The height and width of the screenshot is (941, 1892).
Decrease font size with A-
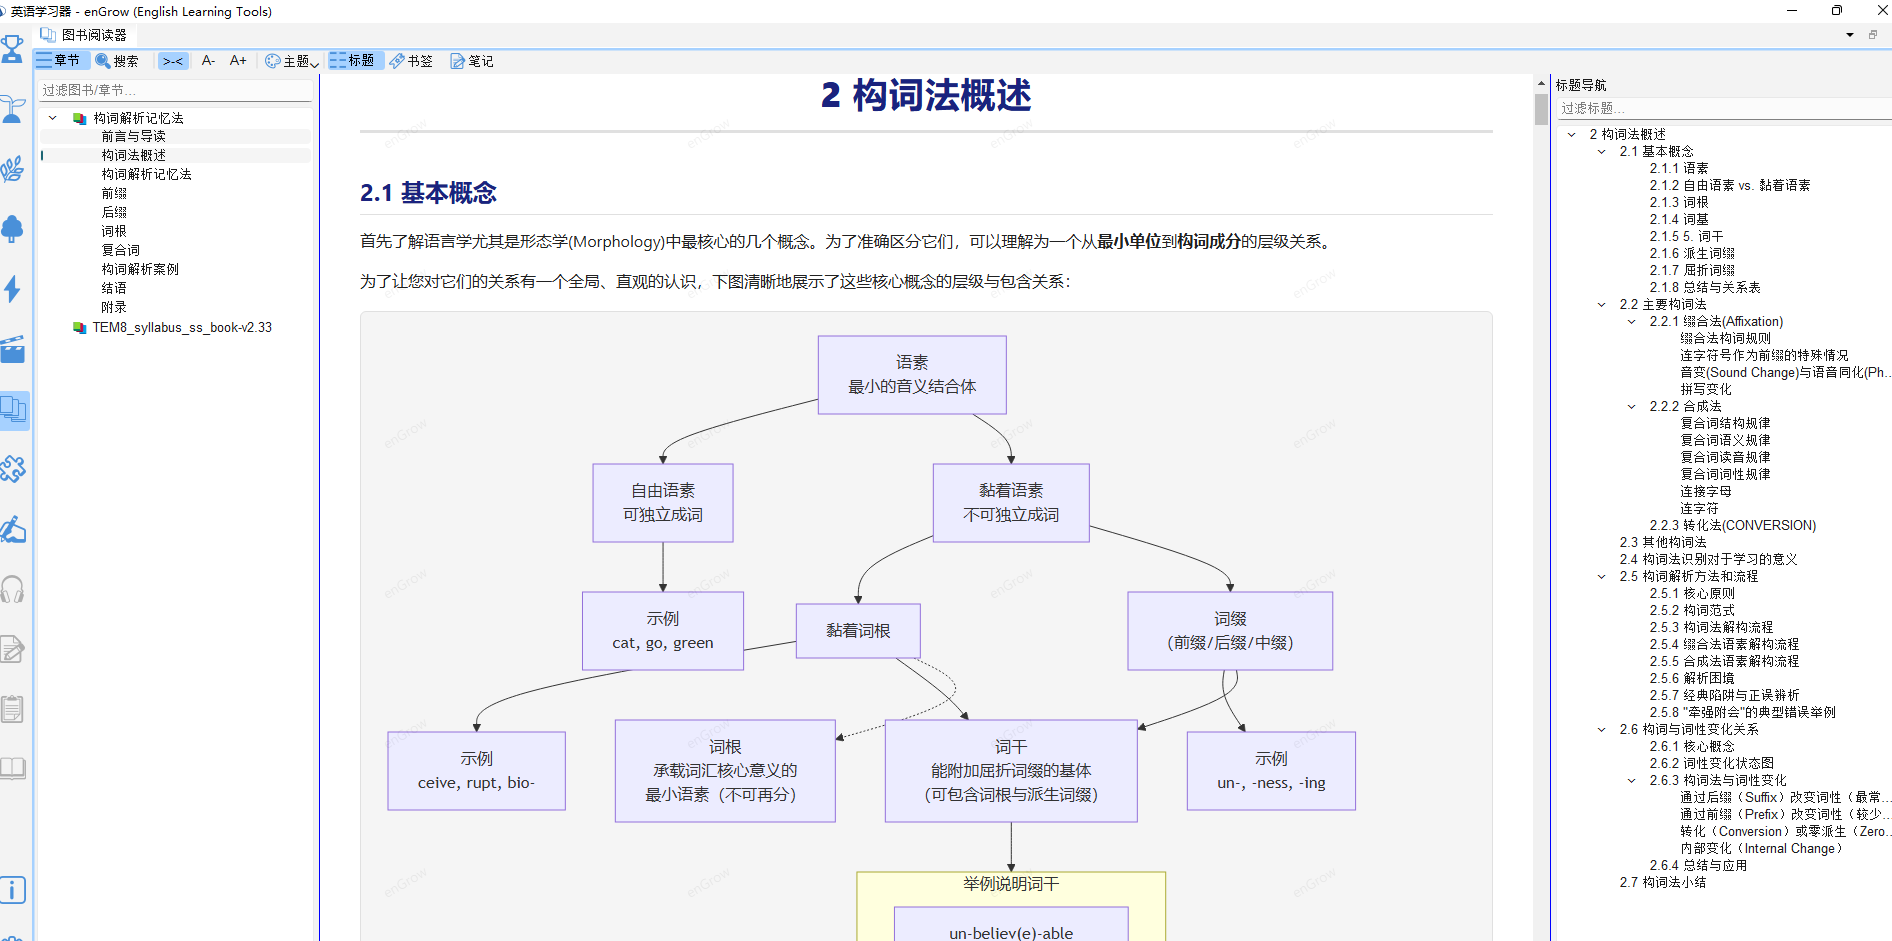208,61
